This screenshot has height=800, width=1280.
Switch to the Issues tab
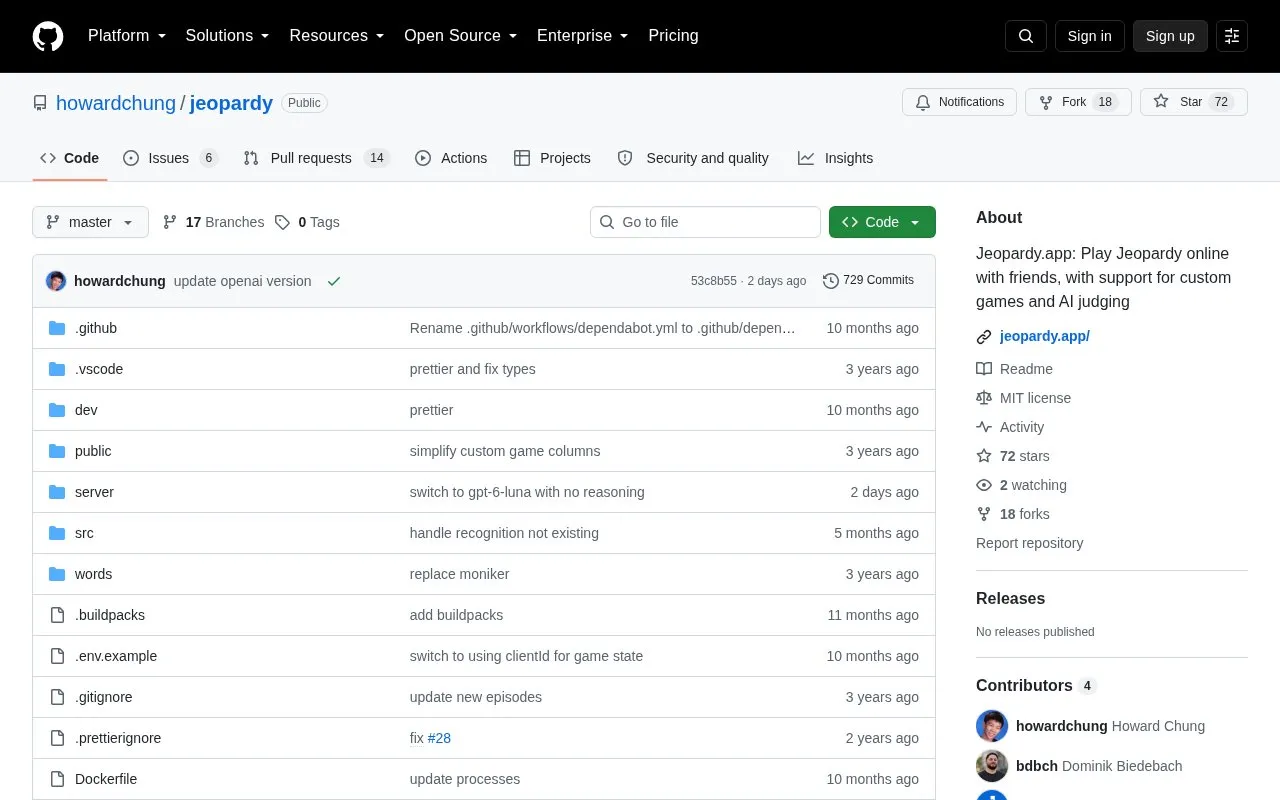(x=170, y=158)
